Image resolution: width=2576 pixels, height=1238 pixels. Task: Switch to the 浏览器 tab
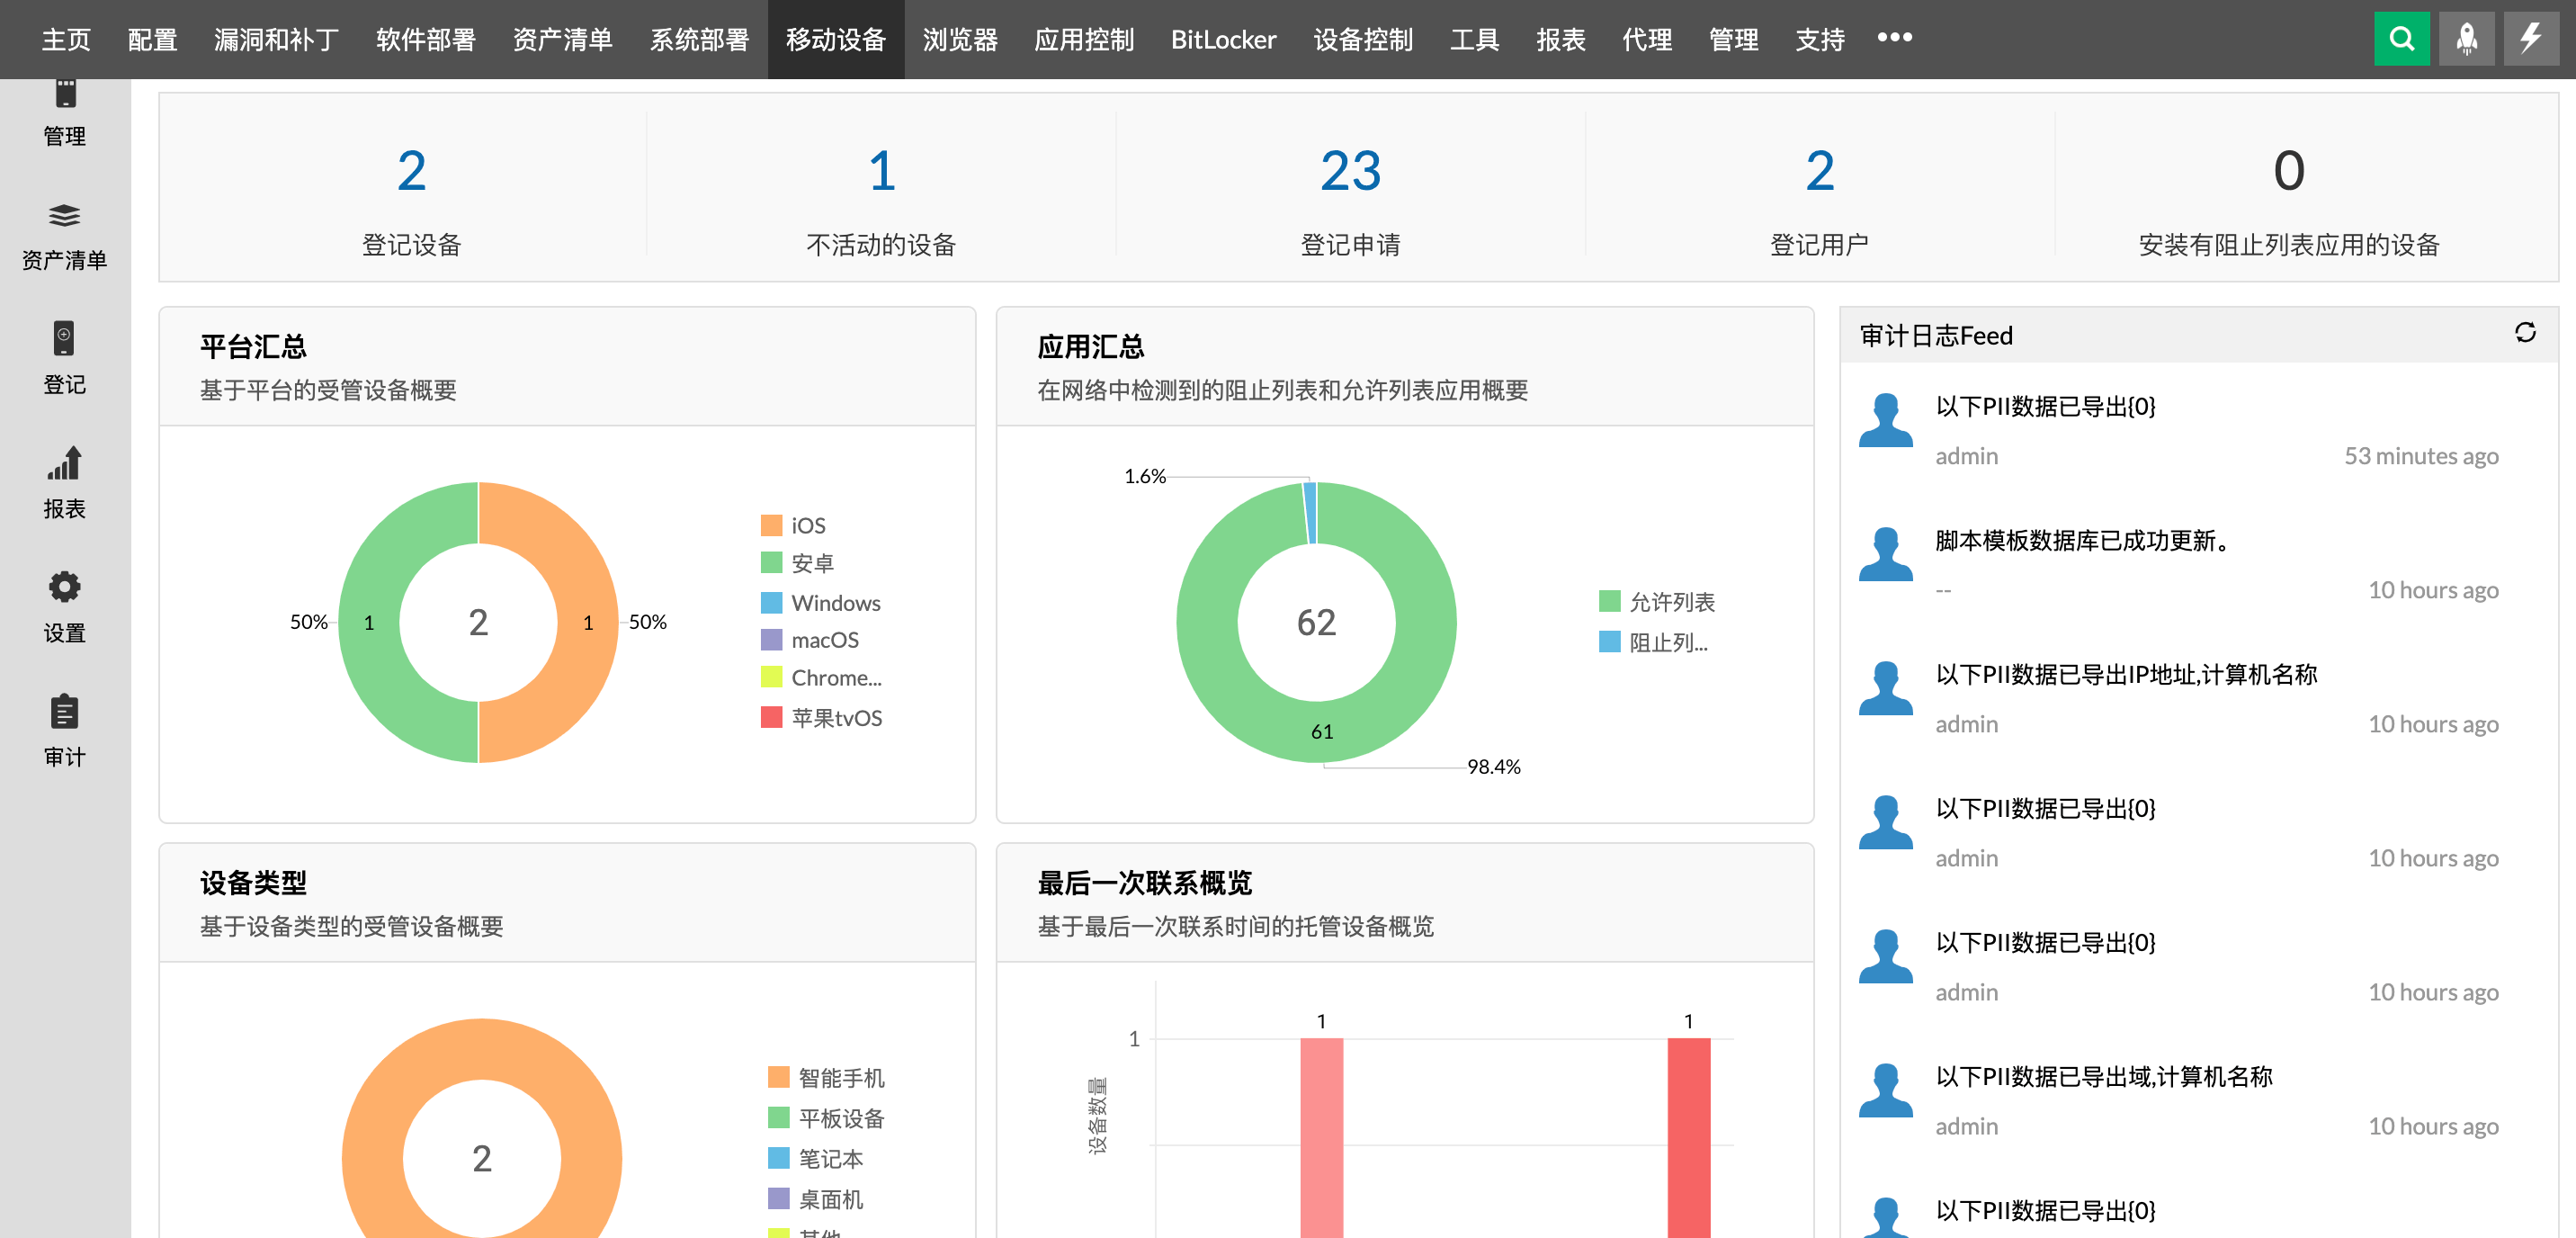(959, 40)
